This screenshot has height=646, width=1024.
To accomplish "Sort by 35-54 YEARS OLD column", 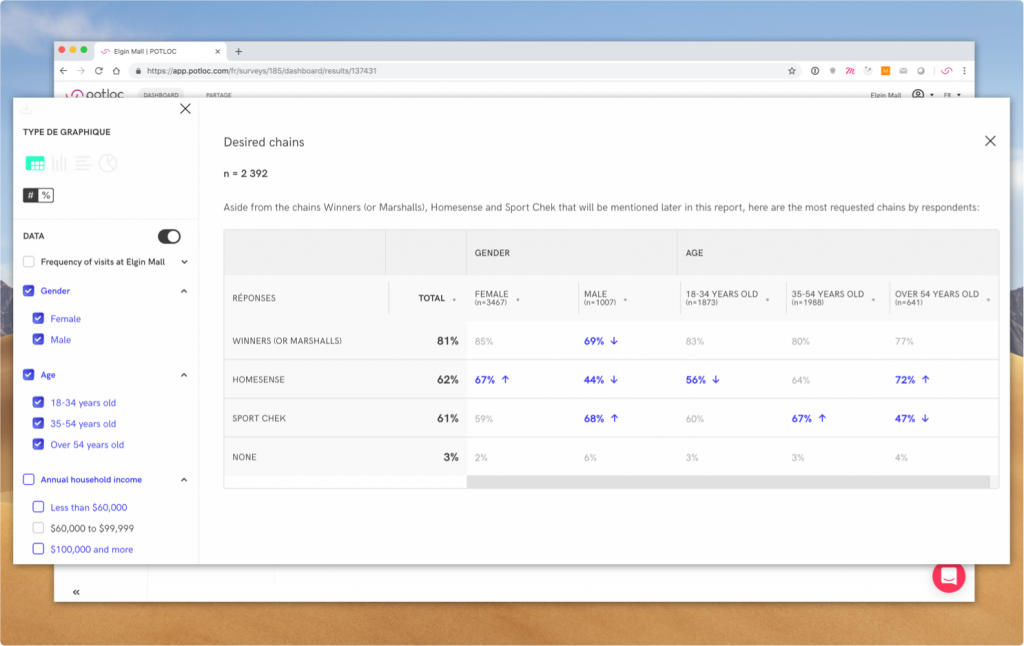I will pos(833,298).
